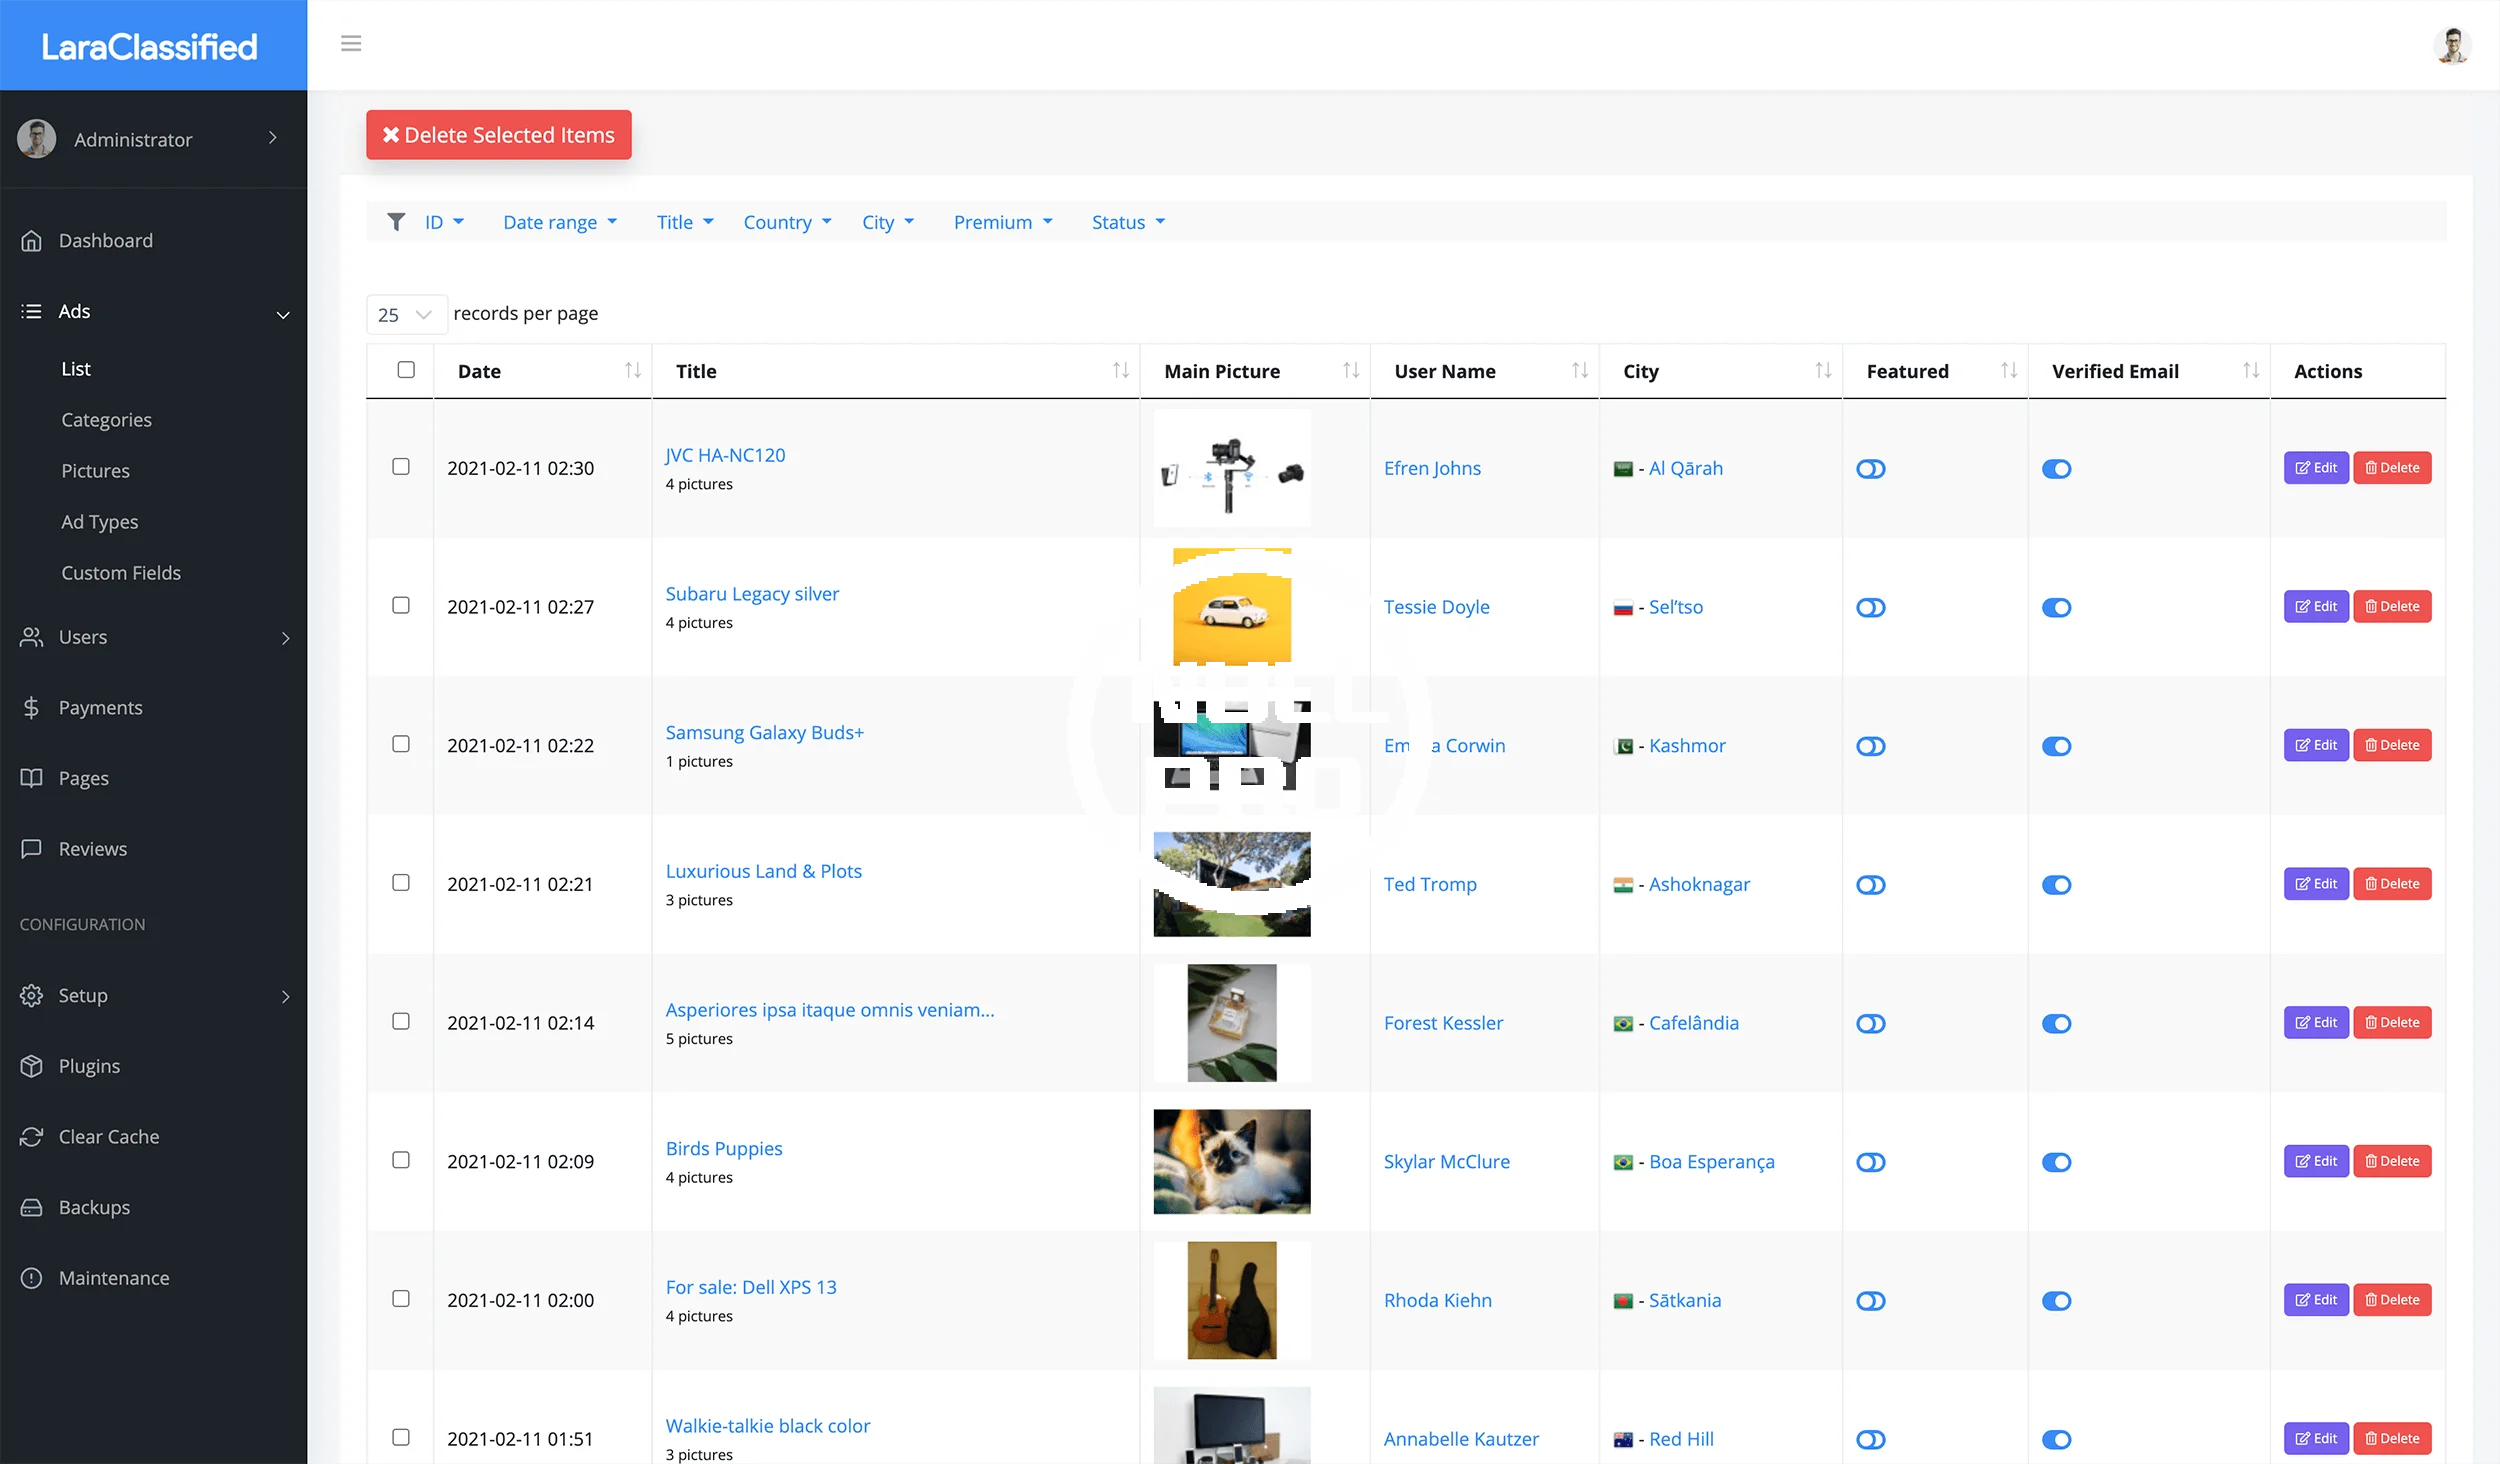Image resolution: width=2500 pixels, height=1464 pixels.
Task: Click the Payments dollar icon
Action: 31,708
